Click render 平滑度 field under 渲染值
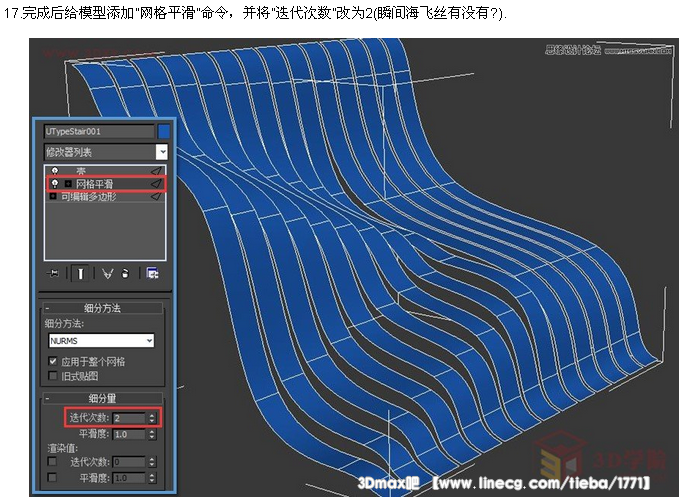Viewport: 679px width, 500px height. (x=129, y=478)
